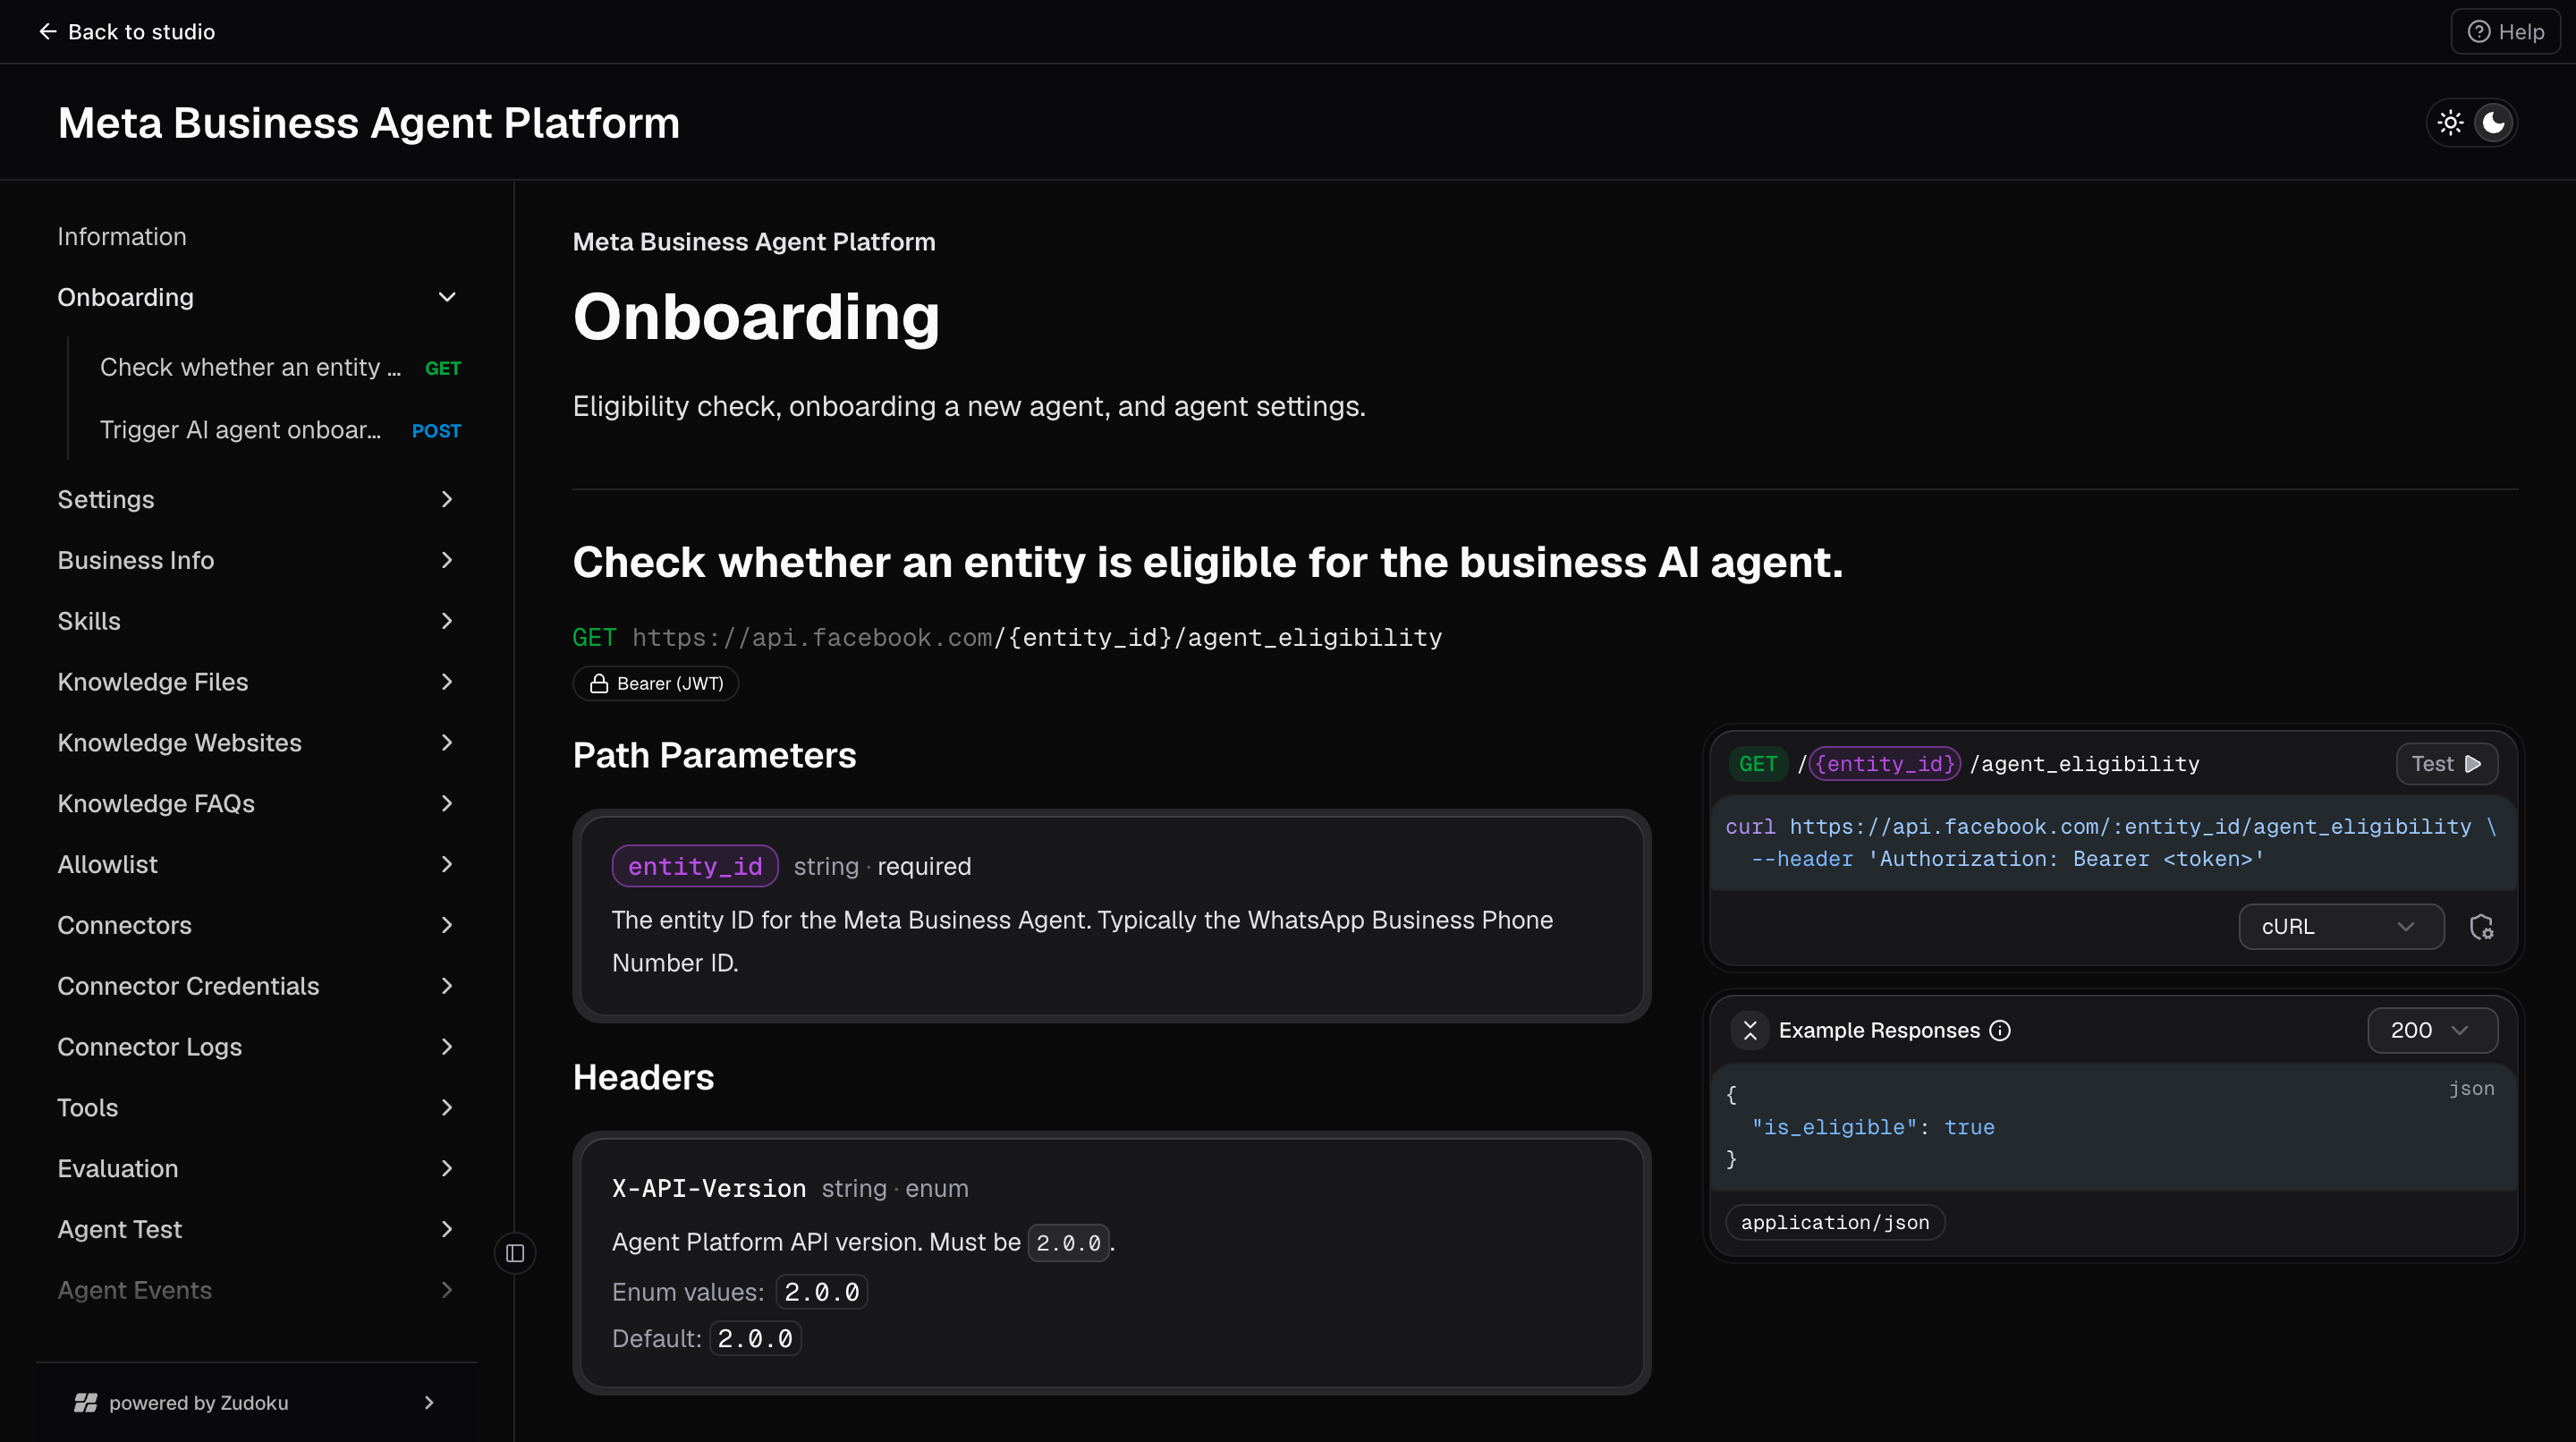Screen dimensions: 2576x1442
Task: Click the endpoint URL path text
Action: click(1037, 638)
